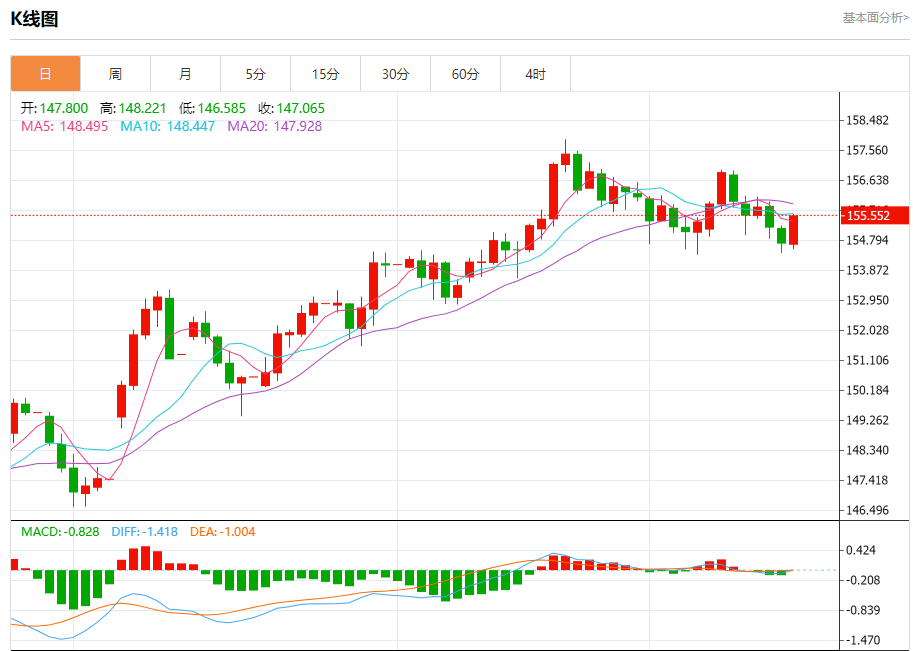913x651 pixels.
Task: Click the K线图 title heading
Action: (x=34, y=18)
